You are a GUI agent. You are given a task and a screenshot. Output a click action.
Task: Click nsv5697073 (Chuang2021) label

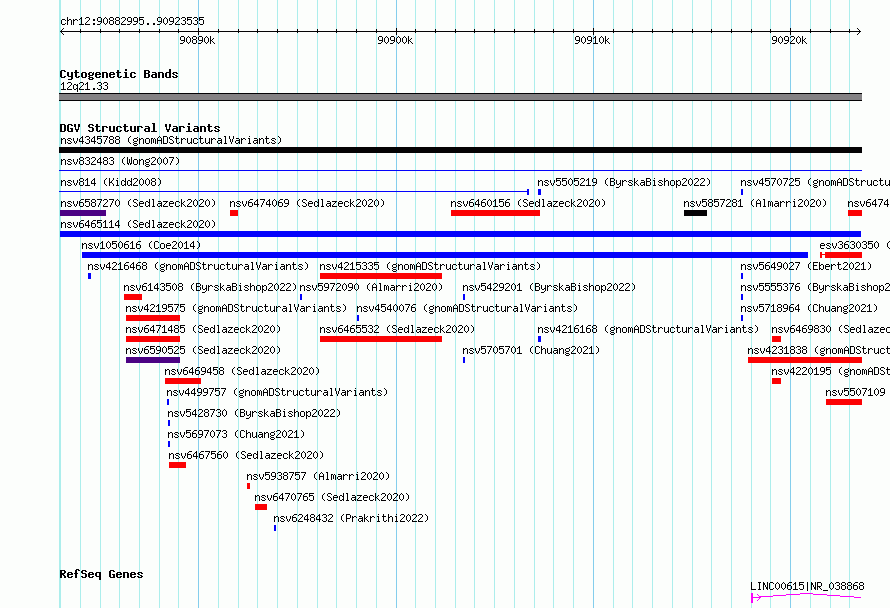point(236,434)
